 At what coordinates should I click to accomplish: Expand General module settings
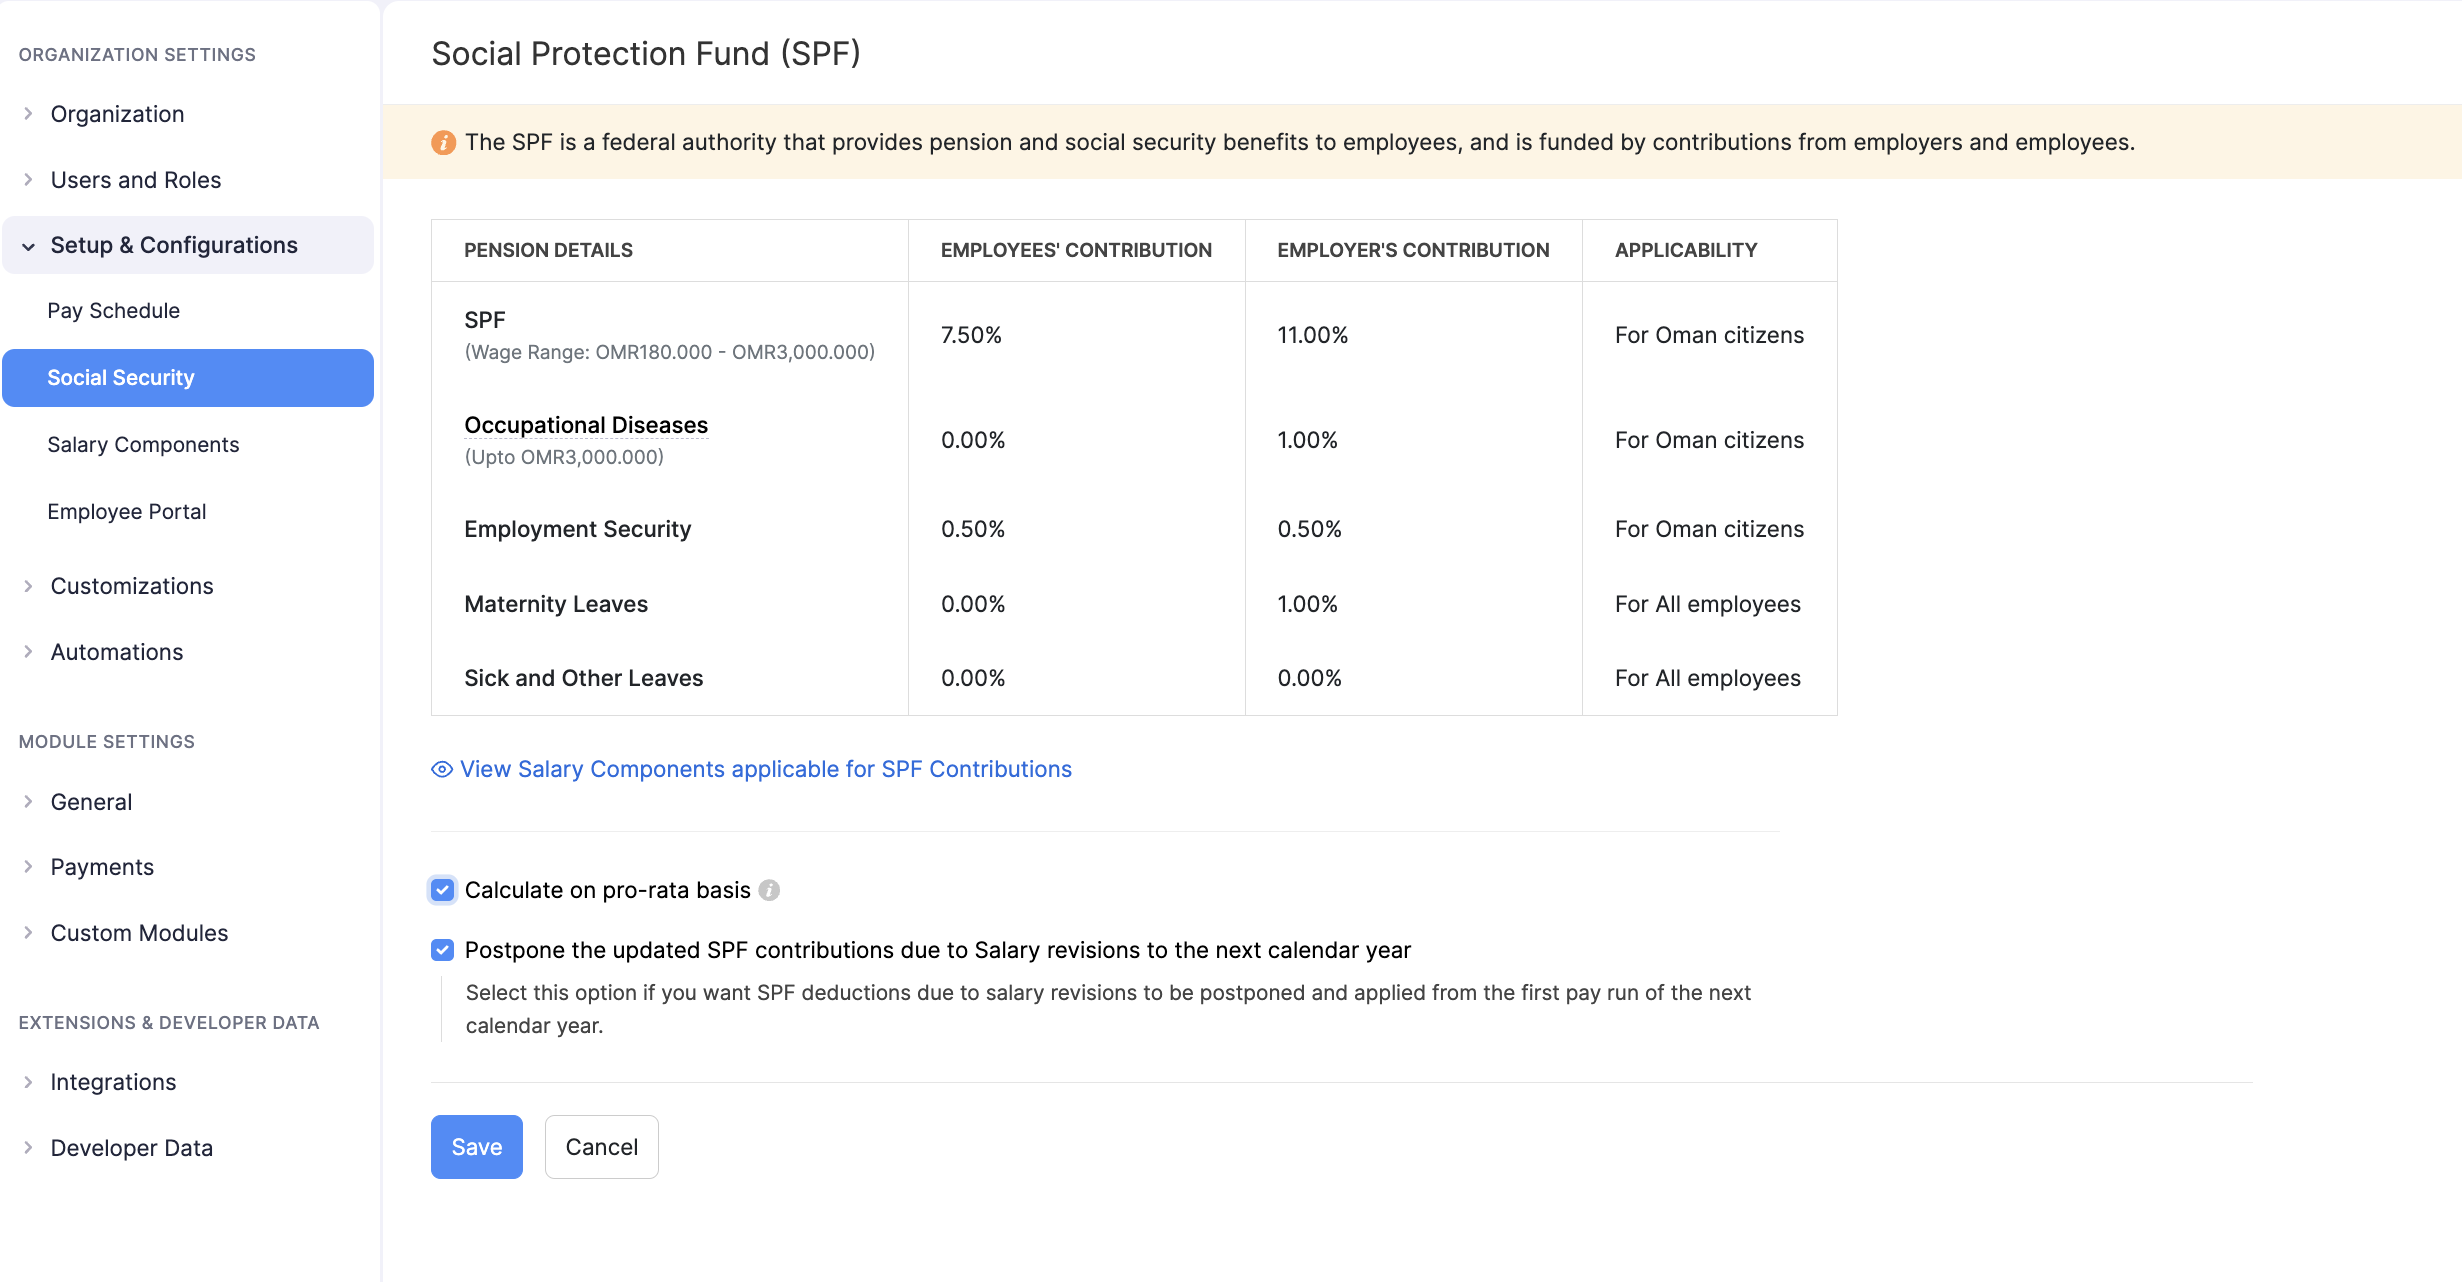29,802
